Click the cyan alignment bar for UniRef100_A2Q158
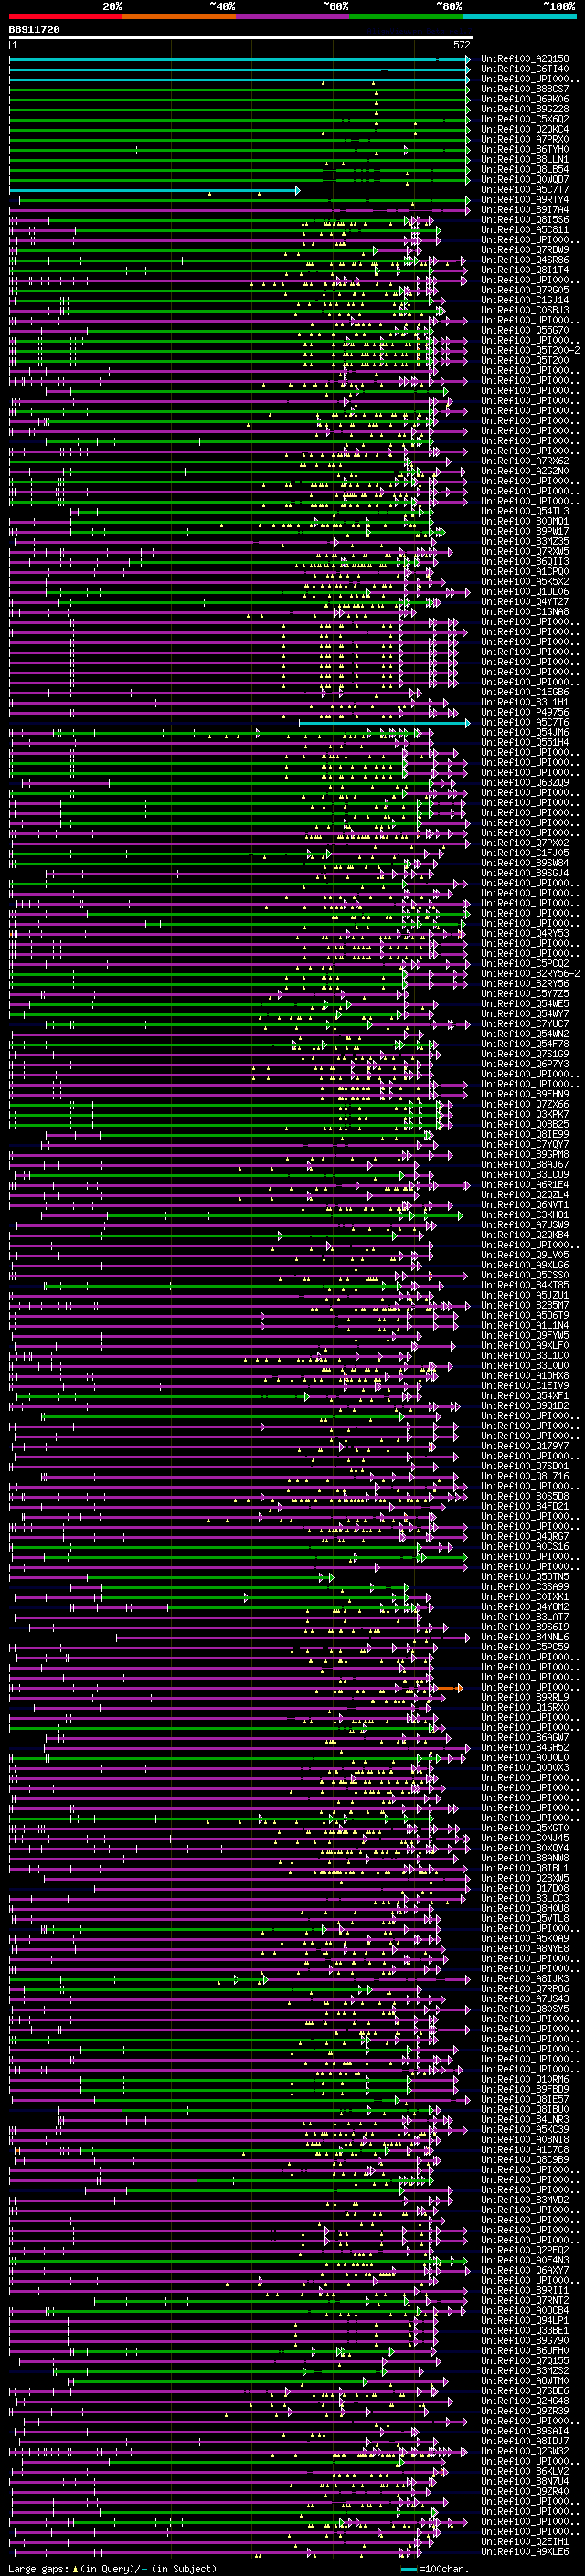 tap(239, 59)
